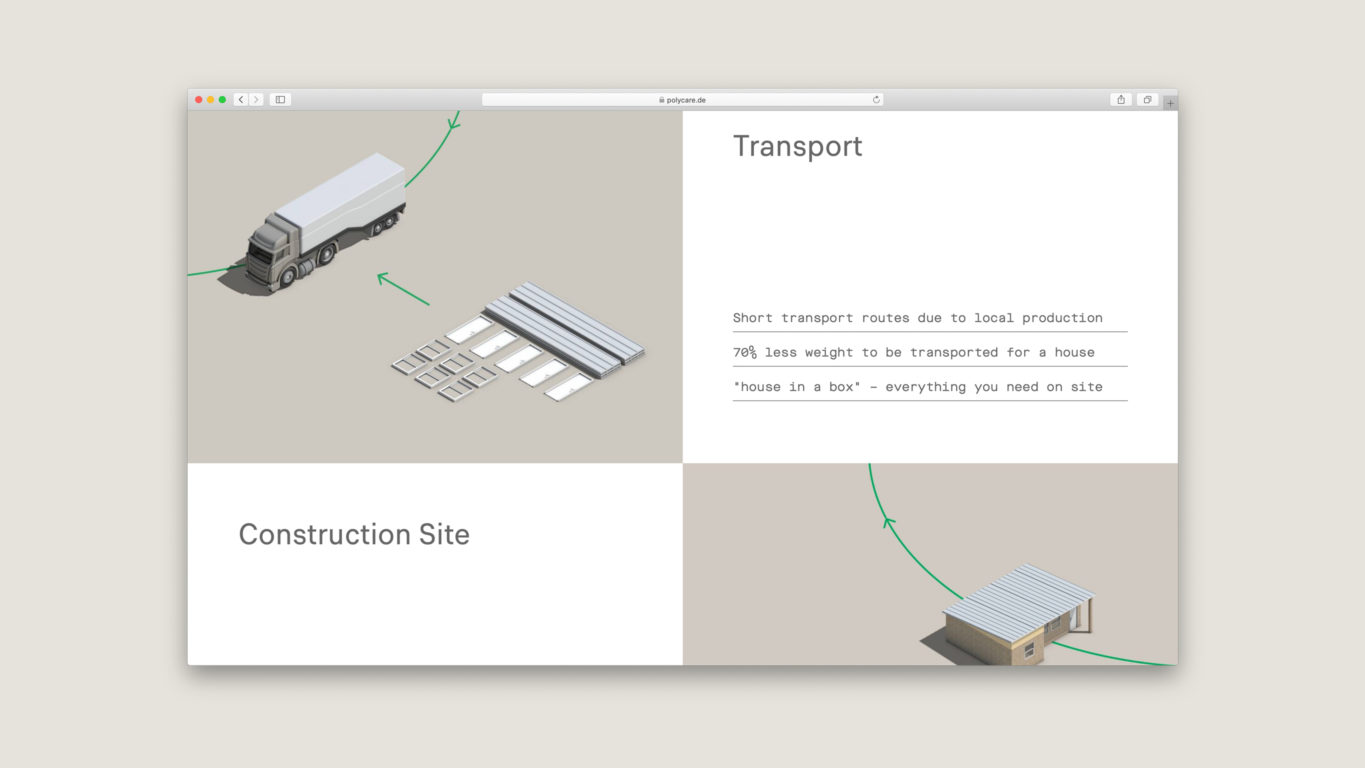Viewport: 1365px width, 768px height.
Task: Select the 'house in a box' line
Action: [918, 387]
